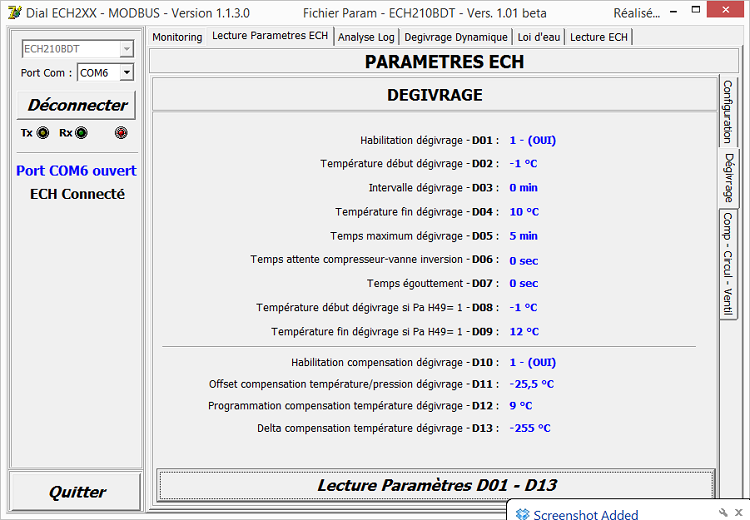Click the red status LED indicator
The height and width of the screenshot is (520, 750).
(x=121, y=133)
